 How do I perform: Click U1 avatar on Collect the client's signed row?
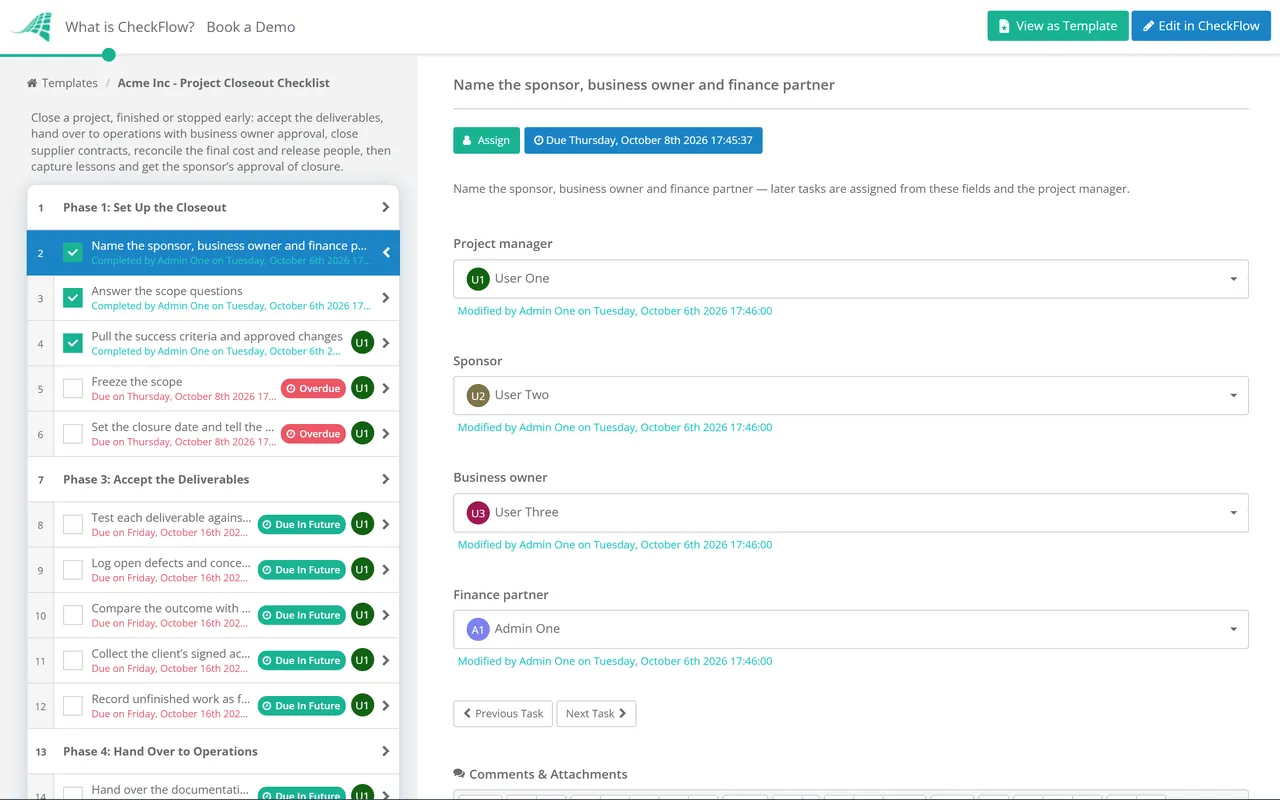coord(362,660)
